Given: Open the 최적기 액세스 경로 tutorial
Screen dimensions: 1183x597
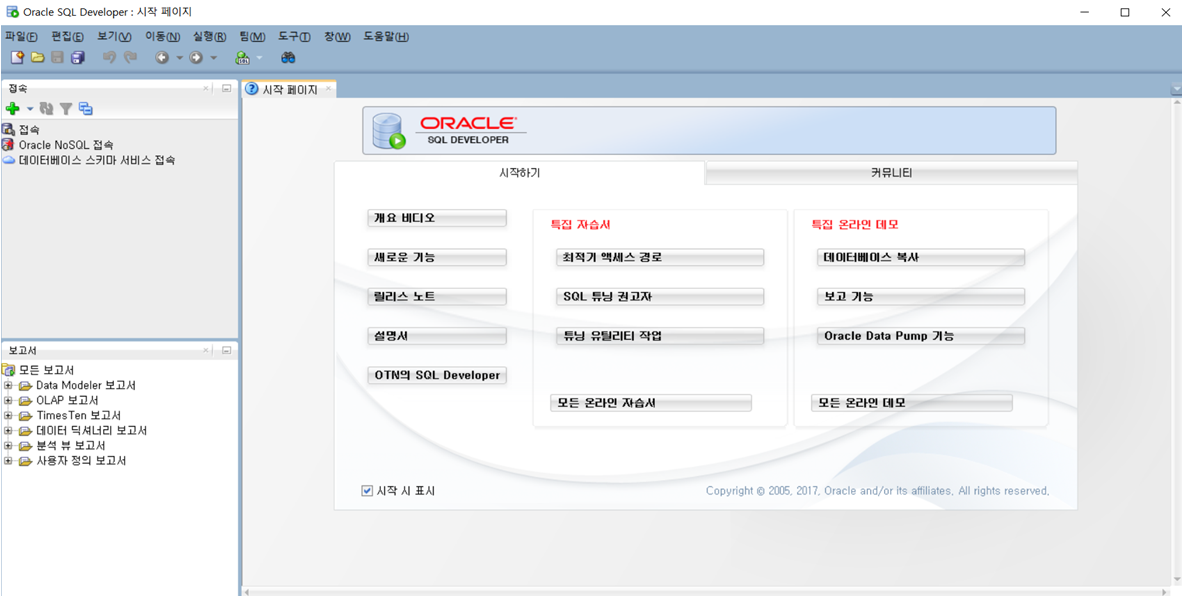Looking at the screenshot, I should 659,257.
